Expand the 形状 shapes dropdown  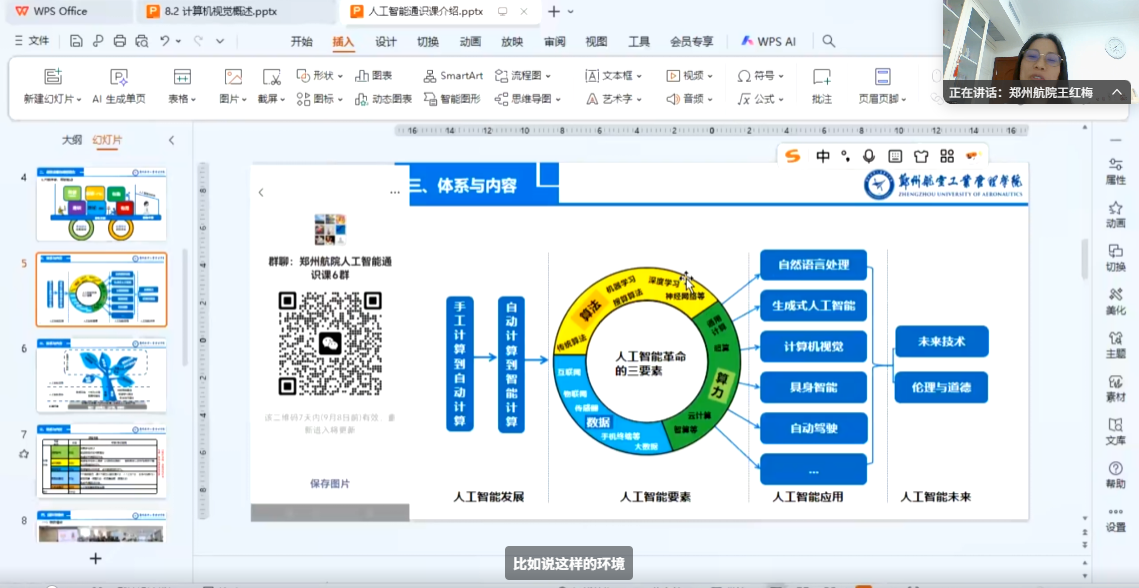[x=341, y=76]
